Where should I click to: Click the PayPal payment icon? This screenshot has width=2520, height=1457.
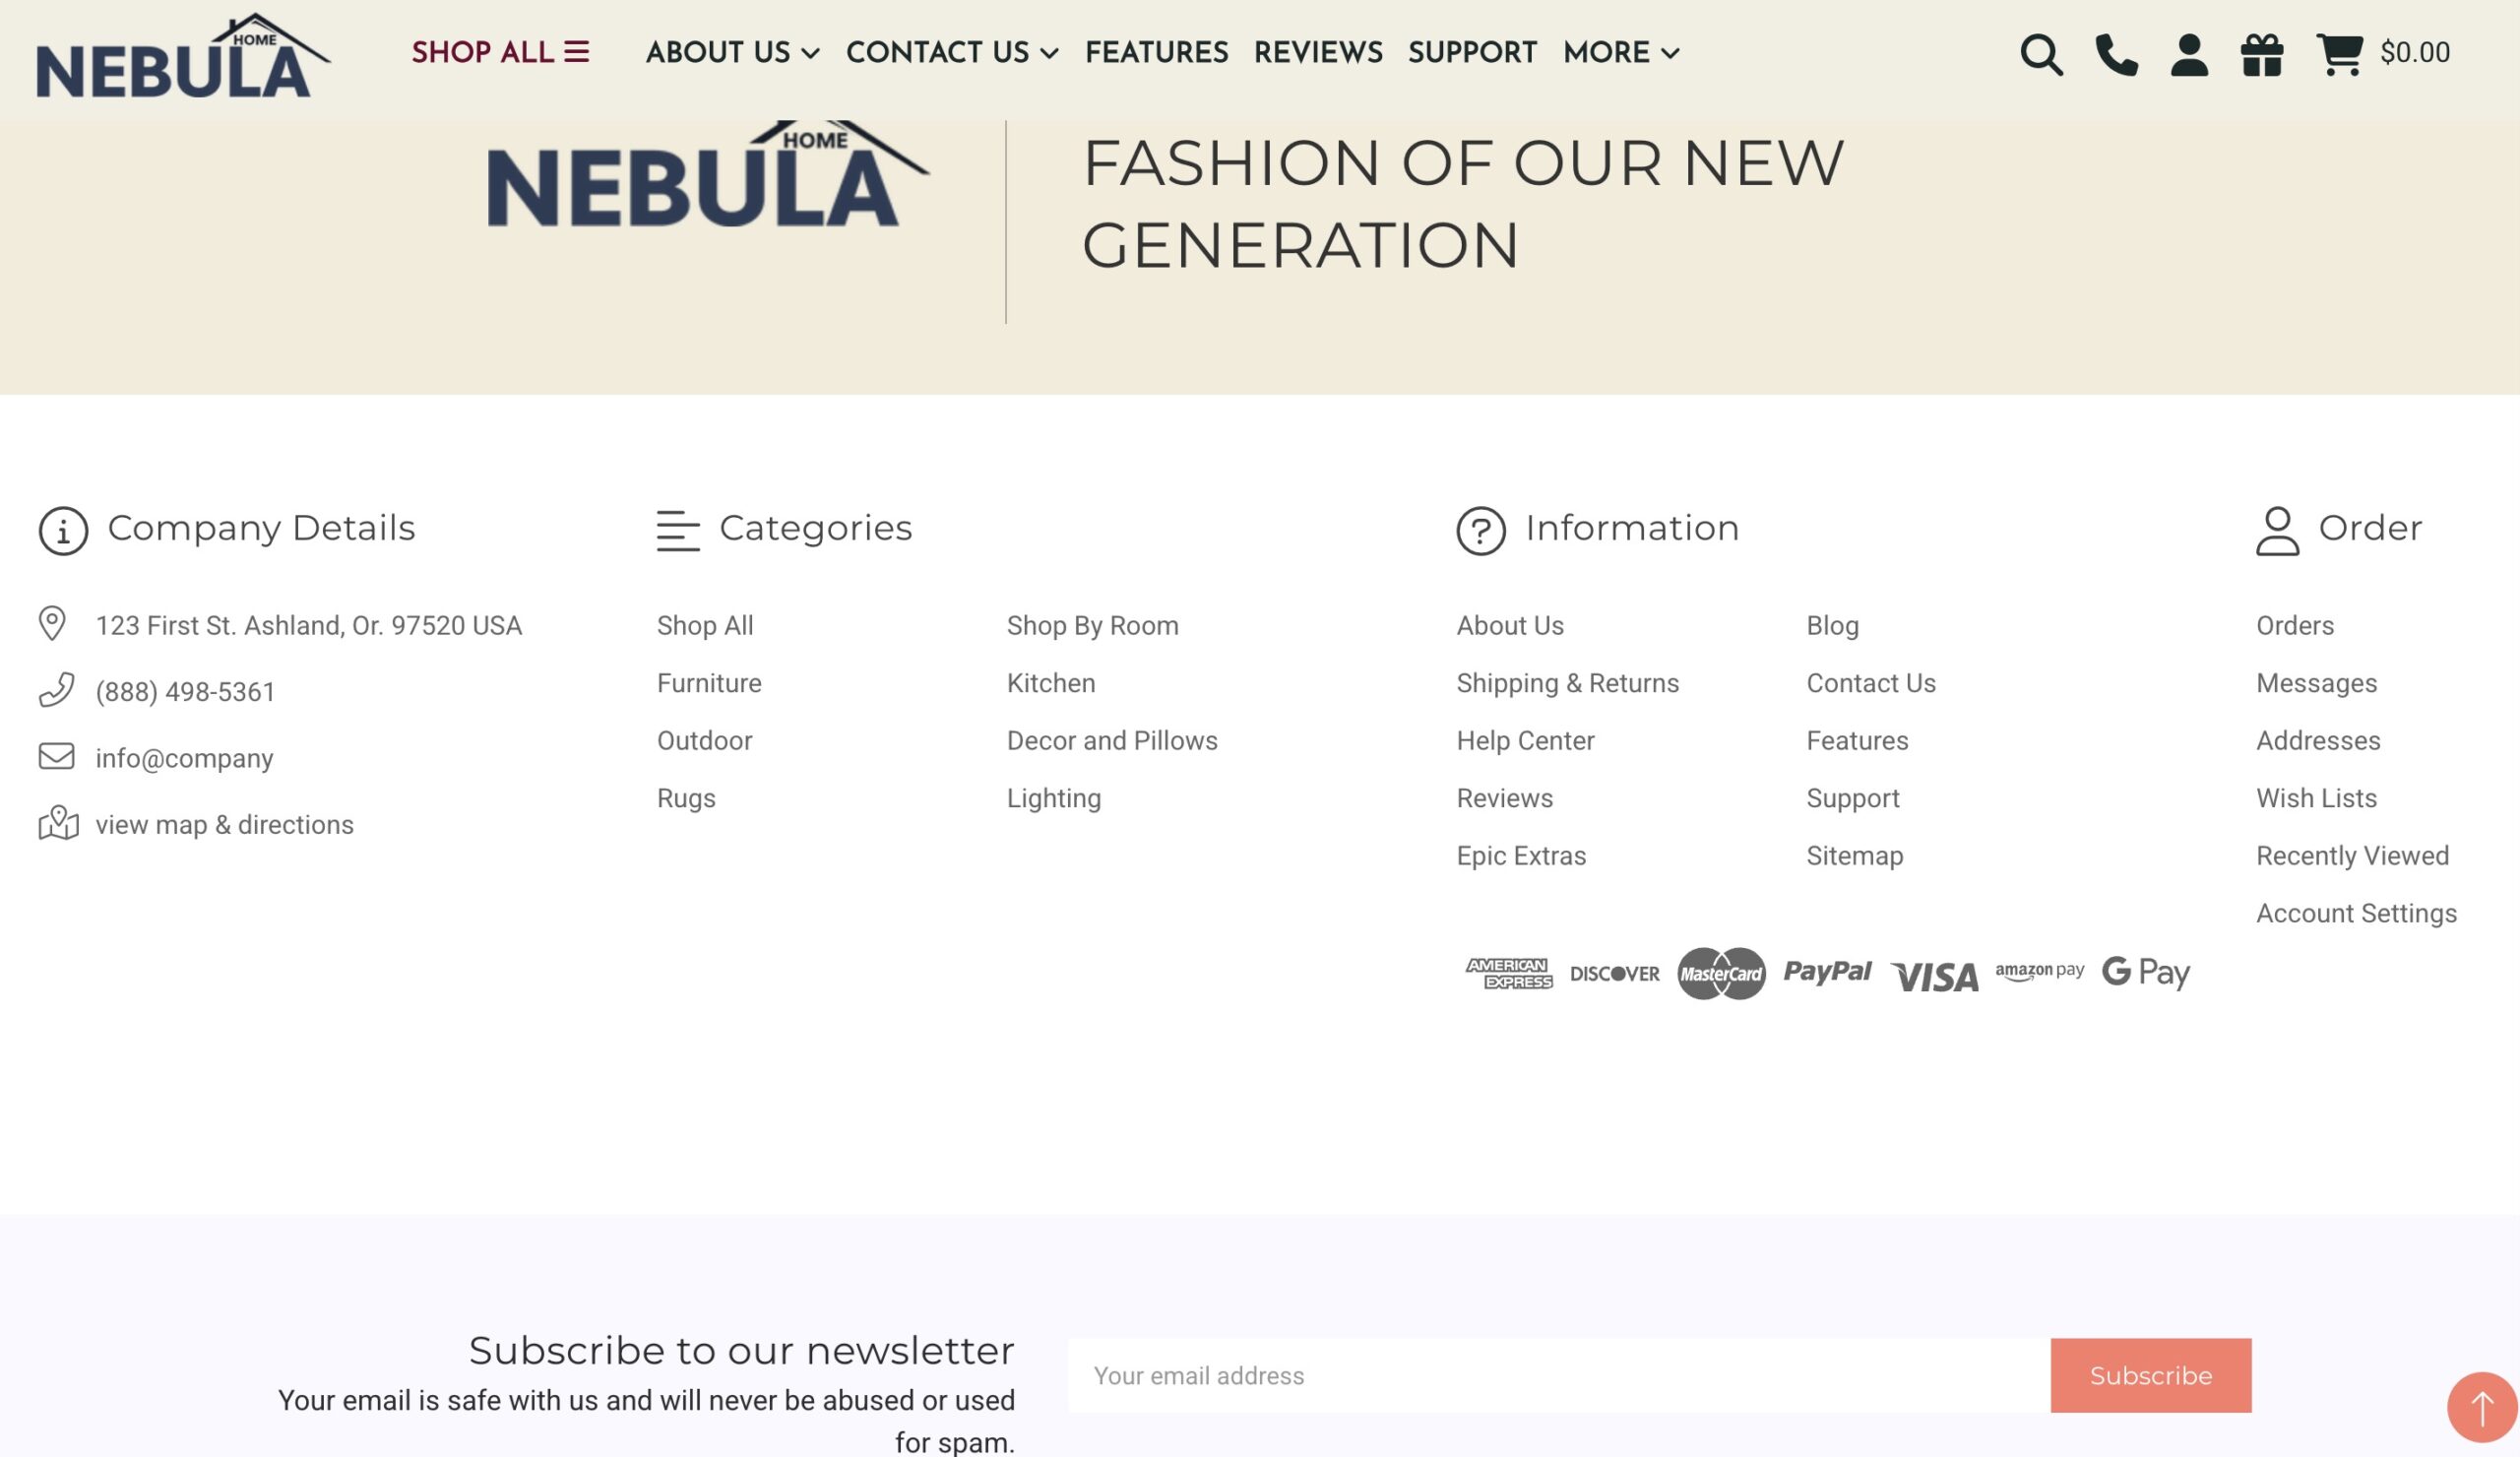1827,972
